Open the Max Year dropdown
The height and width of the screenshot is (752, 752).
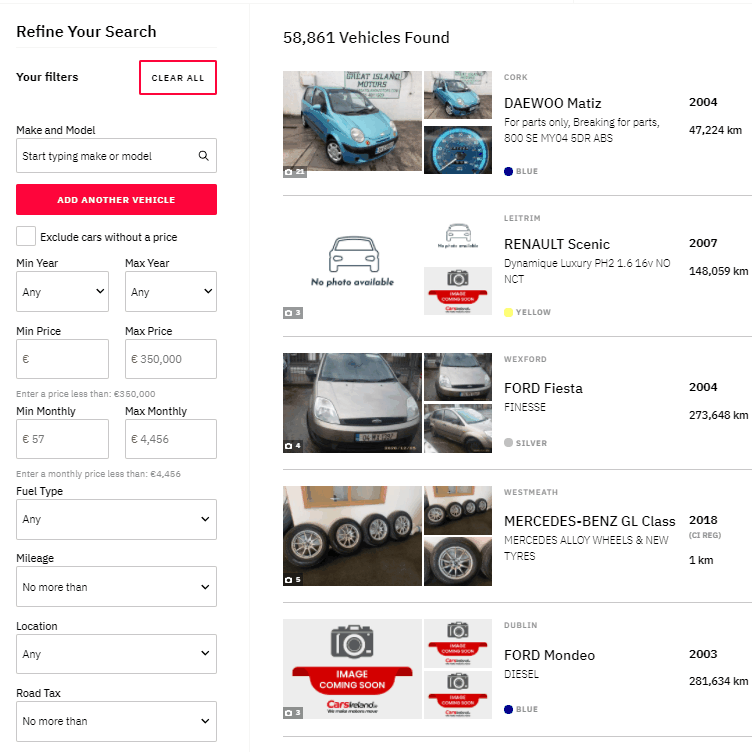click(171, 292)
